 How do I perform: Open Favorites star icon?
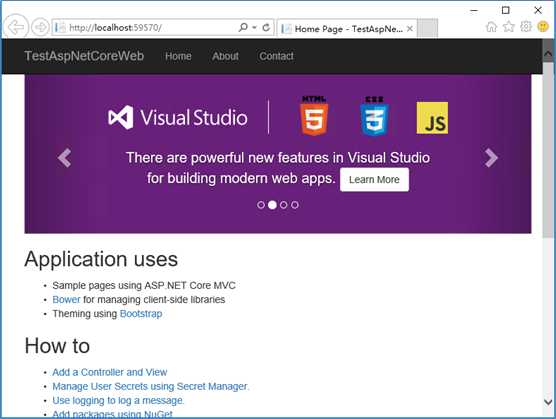[x=509, y=27]
